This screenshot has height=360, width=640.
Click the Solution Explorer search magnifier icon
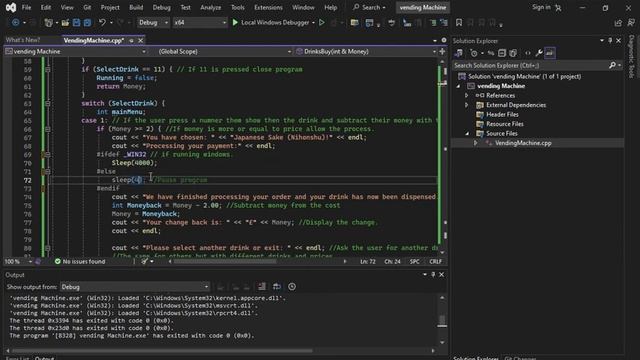coord(612,65)
